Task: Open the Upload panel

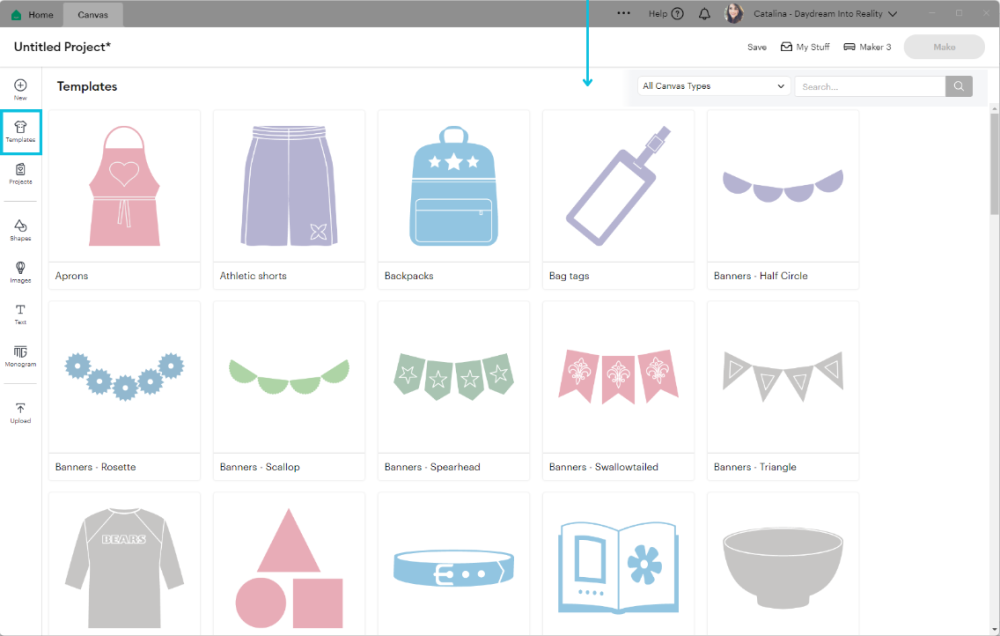Action: click(20, 413)
